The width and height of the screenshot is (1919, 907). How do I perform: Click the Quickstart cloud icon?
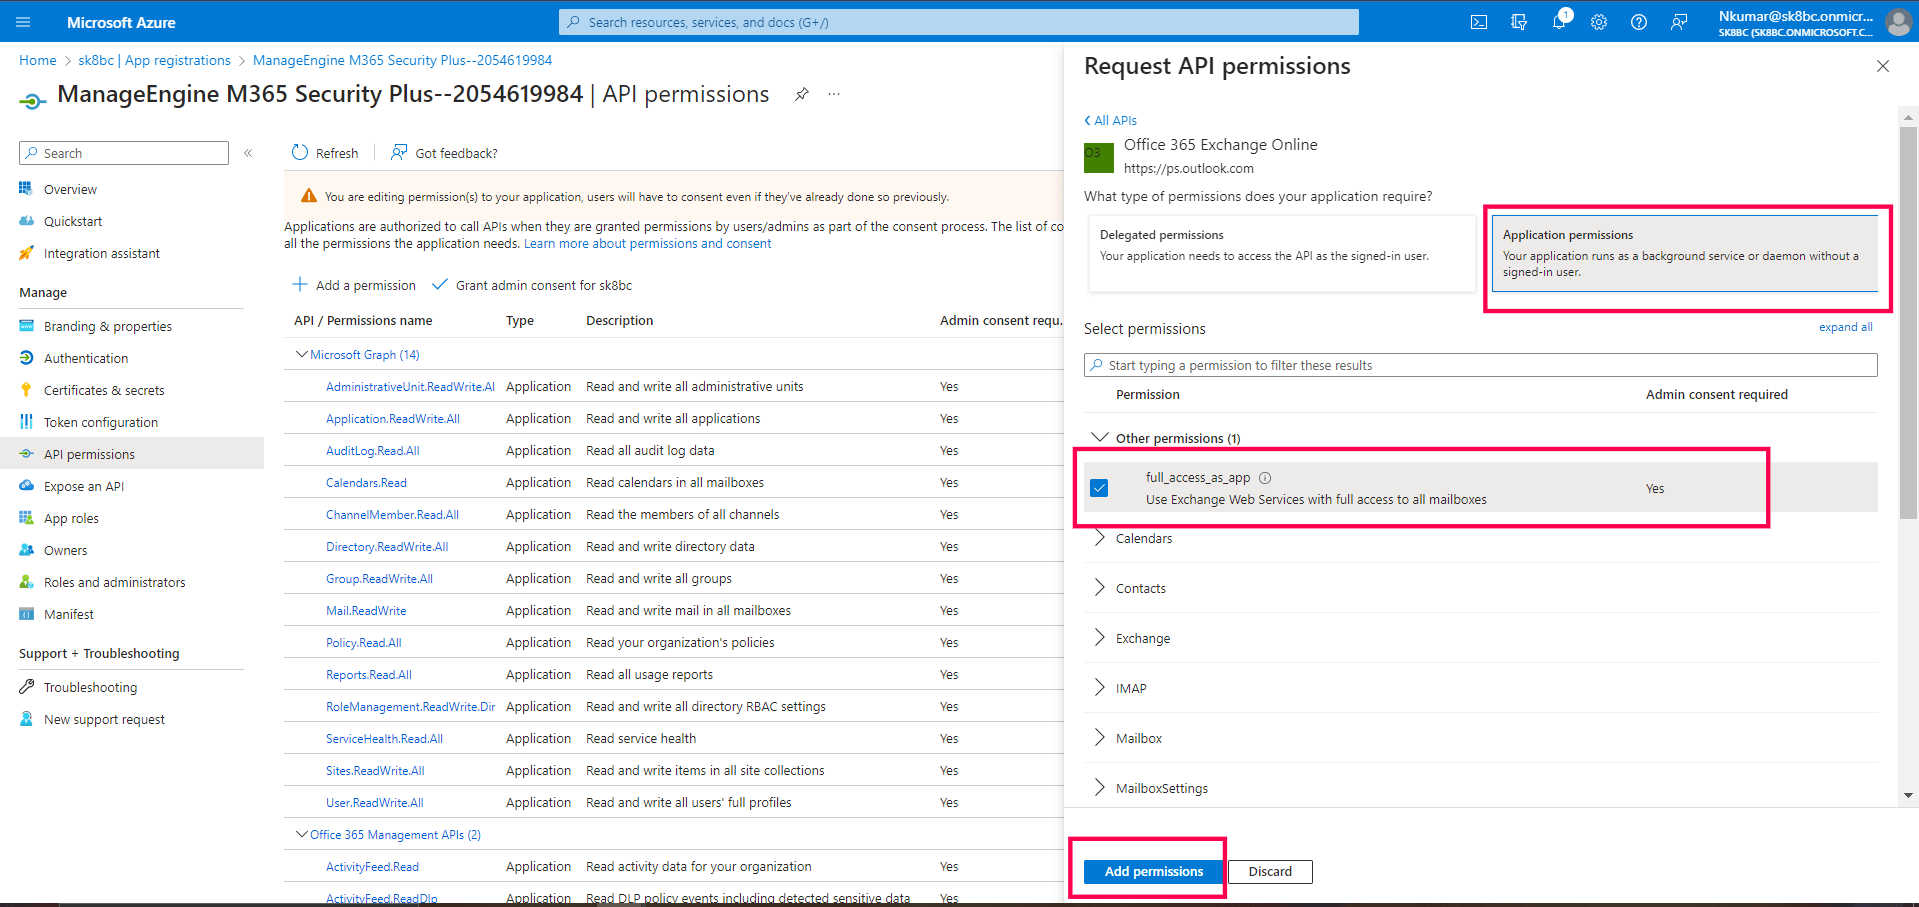[x=26, y=221]
